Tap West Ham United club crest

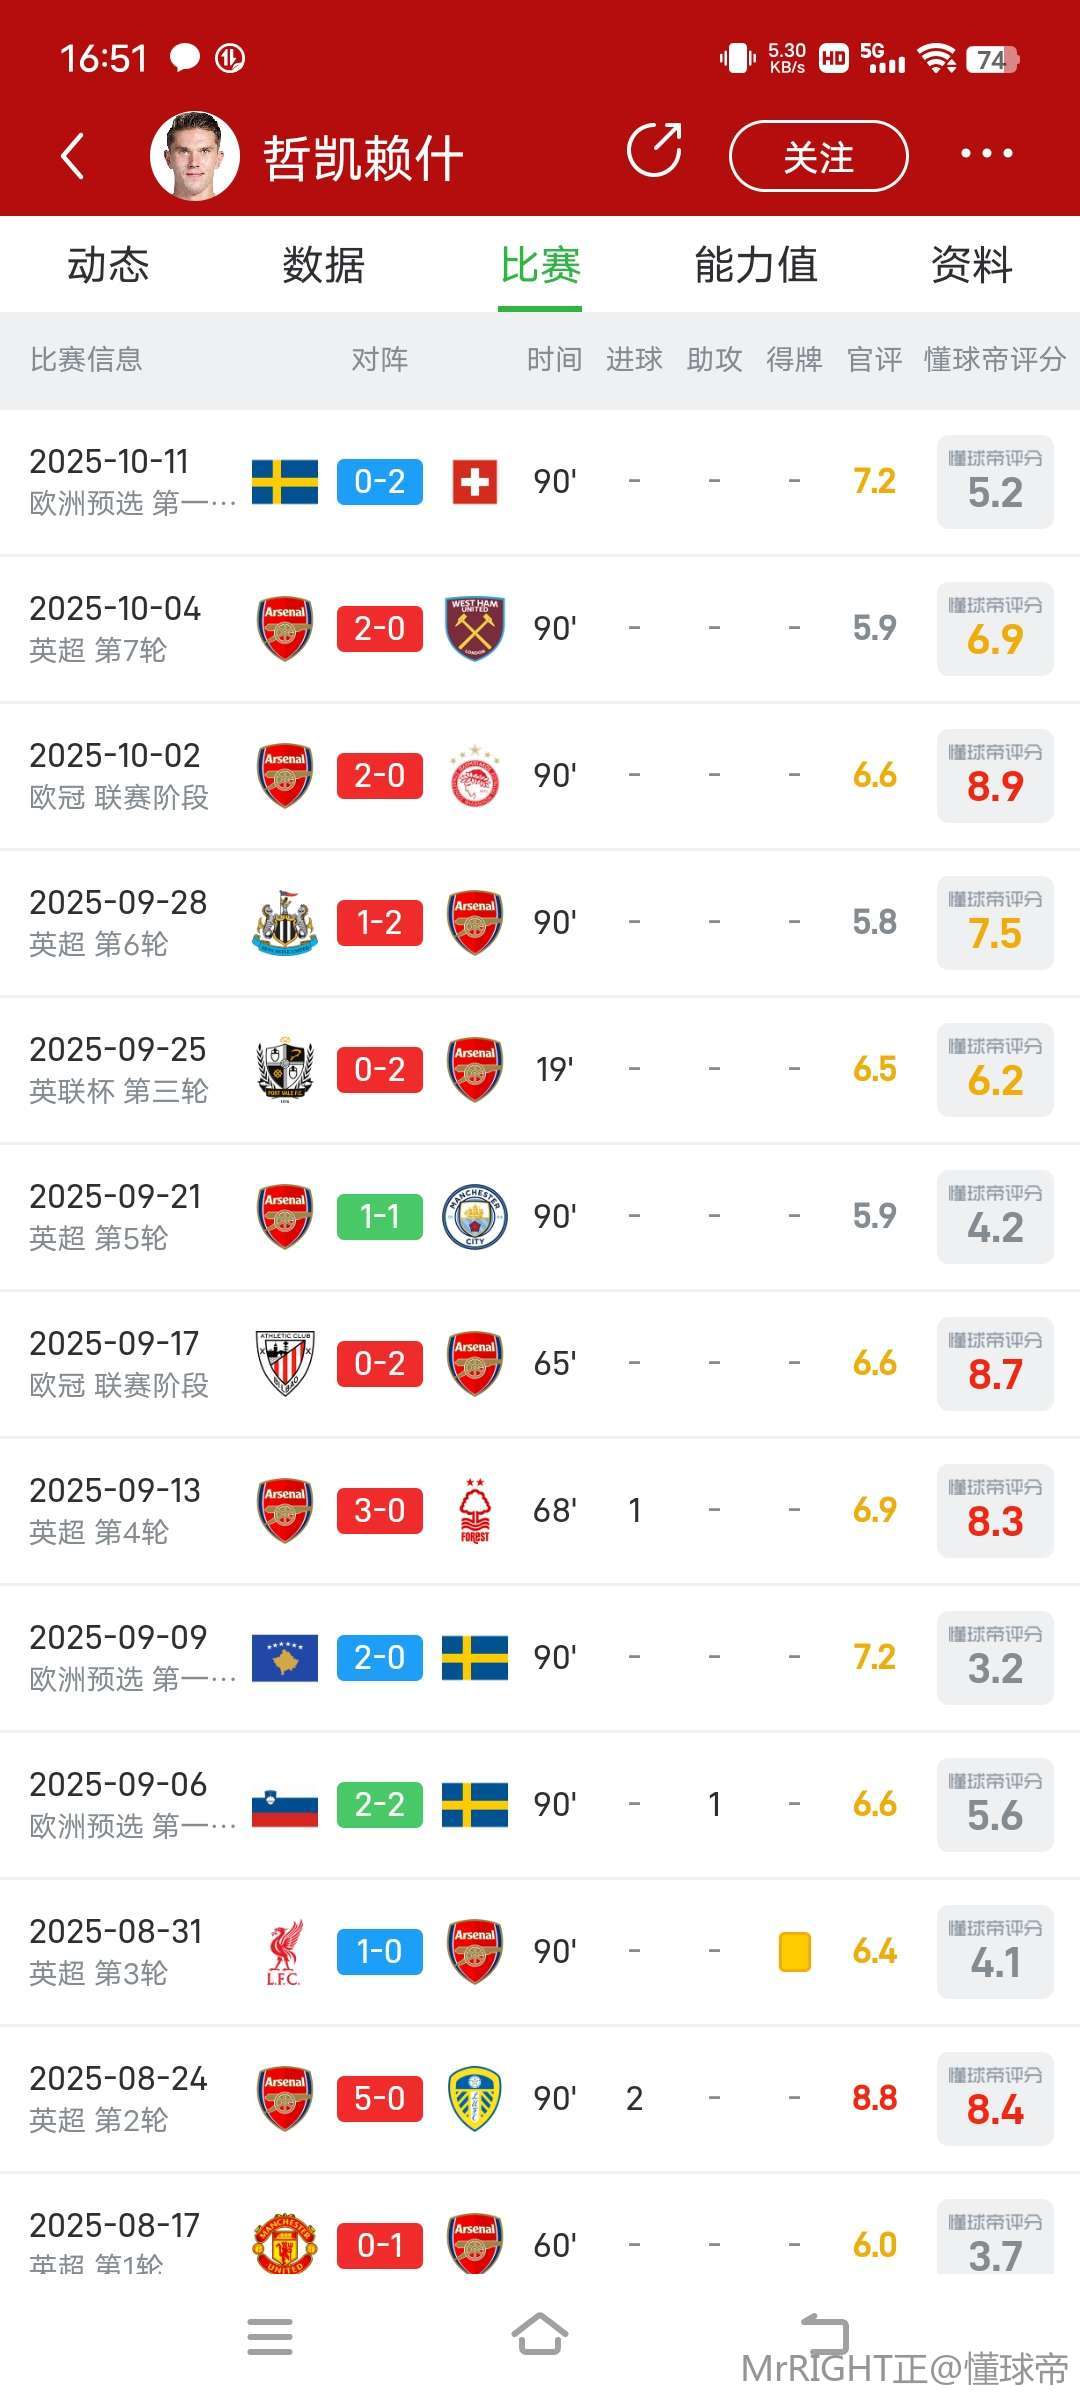(x=475, y=628)
